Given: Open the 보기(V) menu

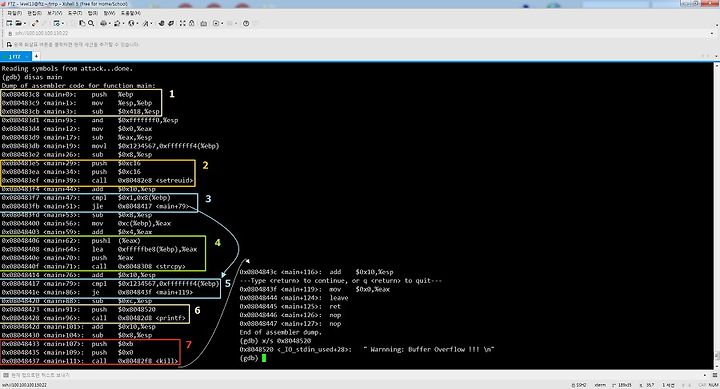Looking at the screenshot, I should point(55,13).
